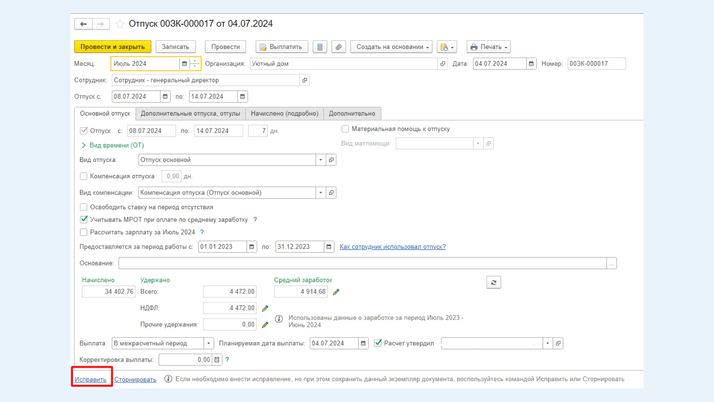Screen dimensions: 714x402
Task: Go forward with the right arrow button
Action: 101,24
